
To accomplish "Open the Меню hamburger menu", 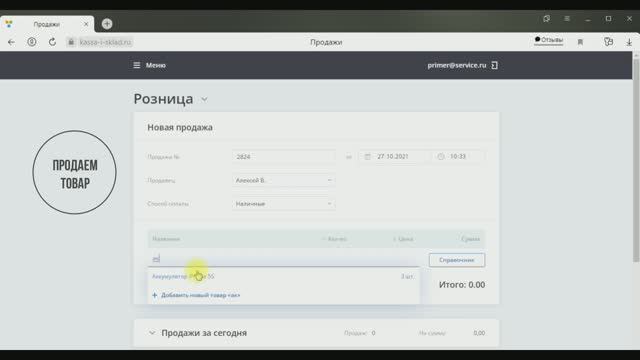I will click(x=149, y=65).
